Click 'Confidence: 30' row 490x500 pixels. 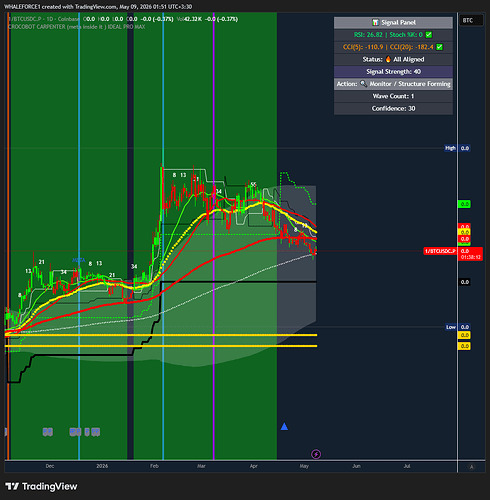(x=393, y=108)
